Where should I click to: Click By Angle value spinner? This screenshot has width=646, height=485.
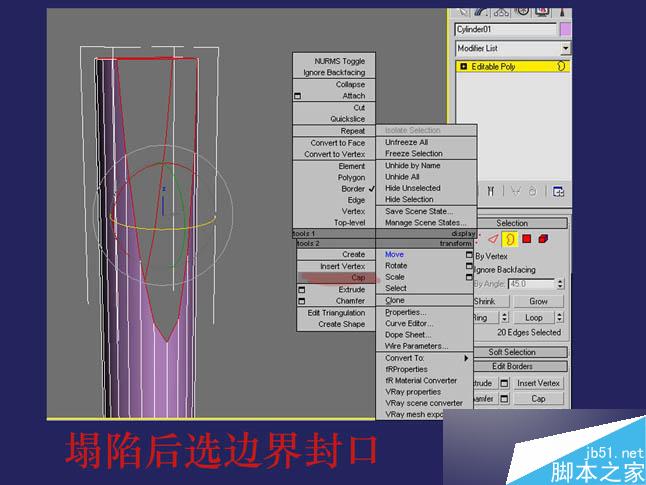pyautogui.click(x=560, y=284)
